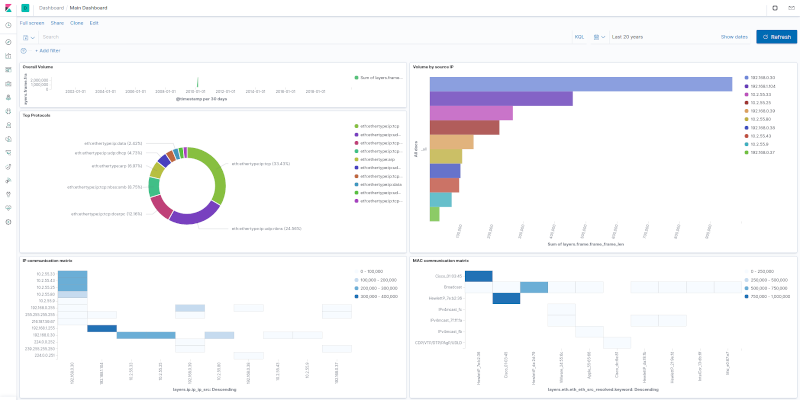Click the 192.168.0.30 legend color swatch
The image size is (800, 400).
[746, 78]
